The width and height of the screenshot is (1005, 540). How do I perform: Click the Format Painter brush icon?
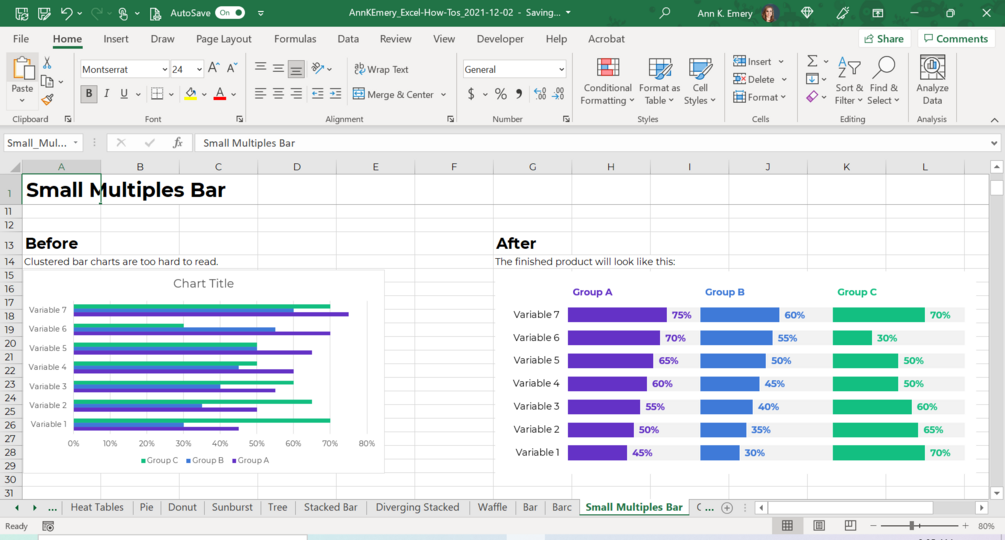[x=47, y=99]
